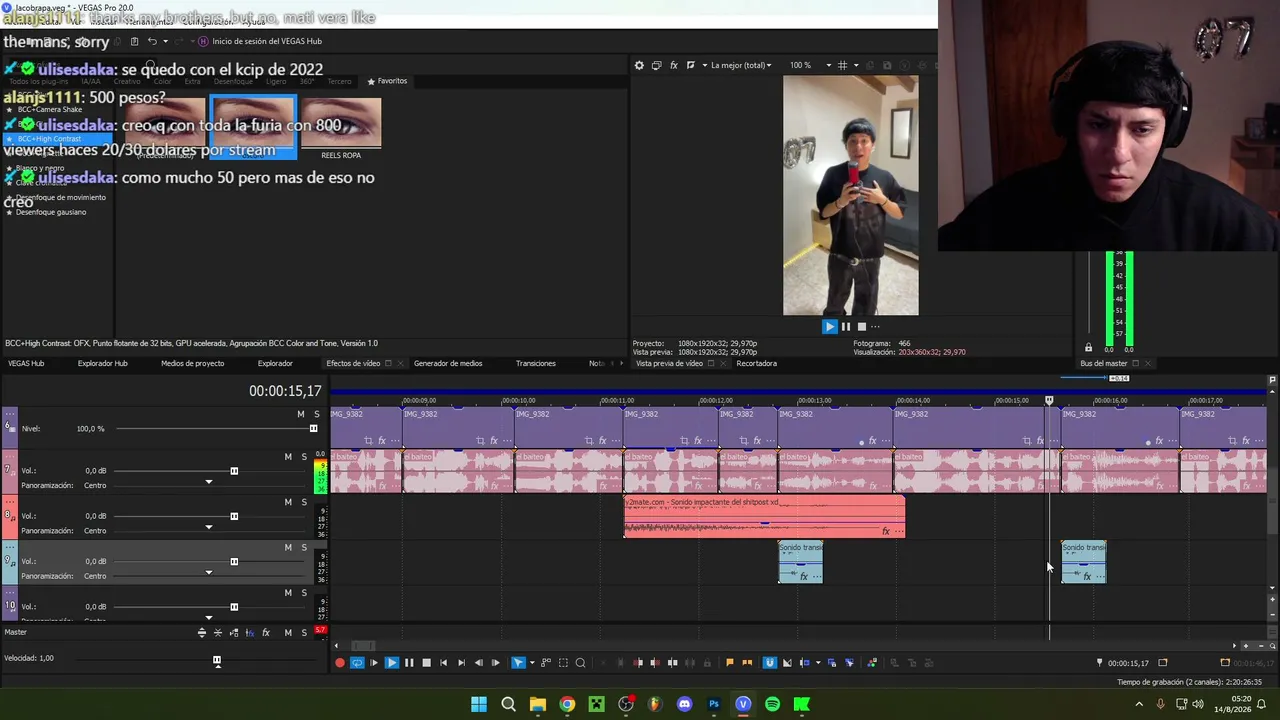Mute video track 6
The width and height of the screenshot is (1280, 720).
coord(300,414)
